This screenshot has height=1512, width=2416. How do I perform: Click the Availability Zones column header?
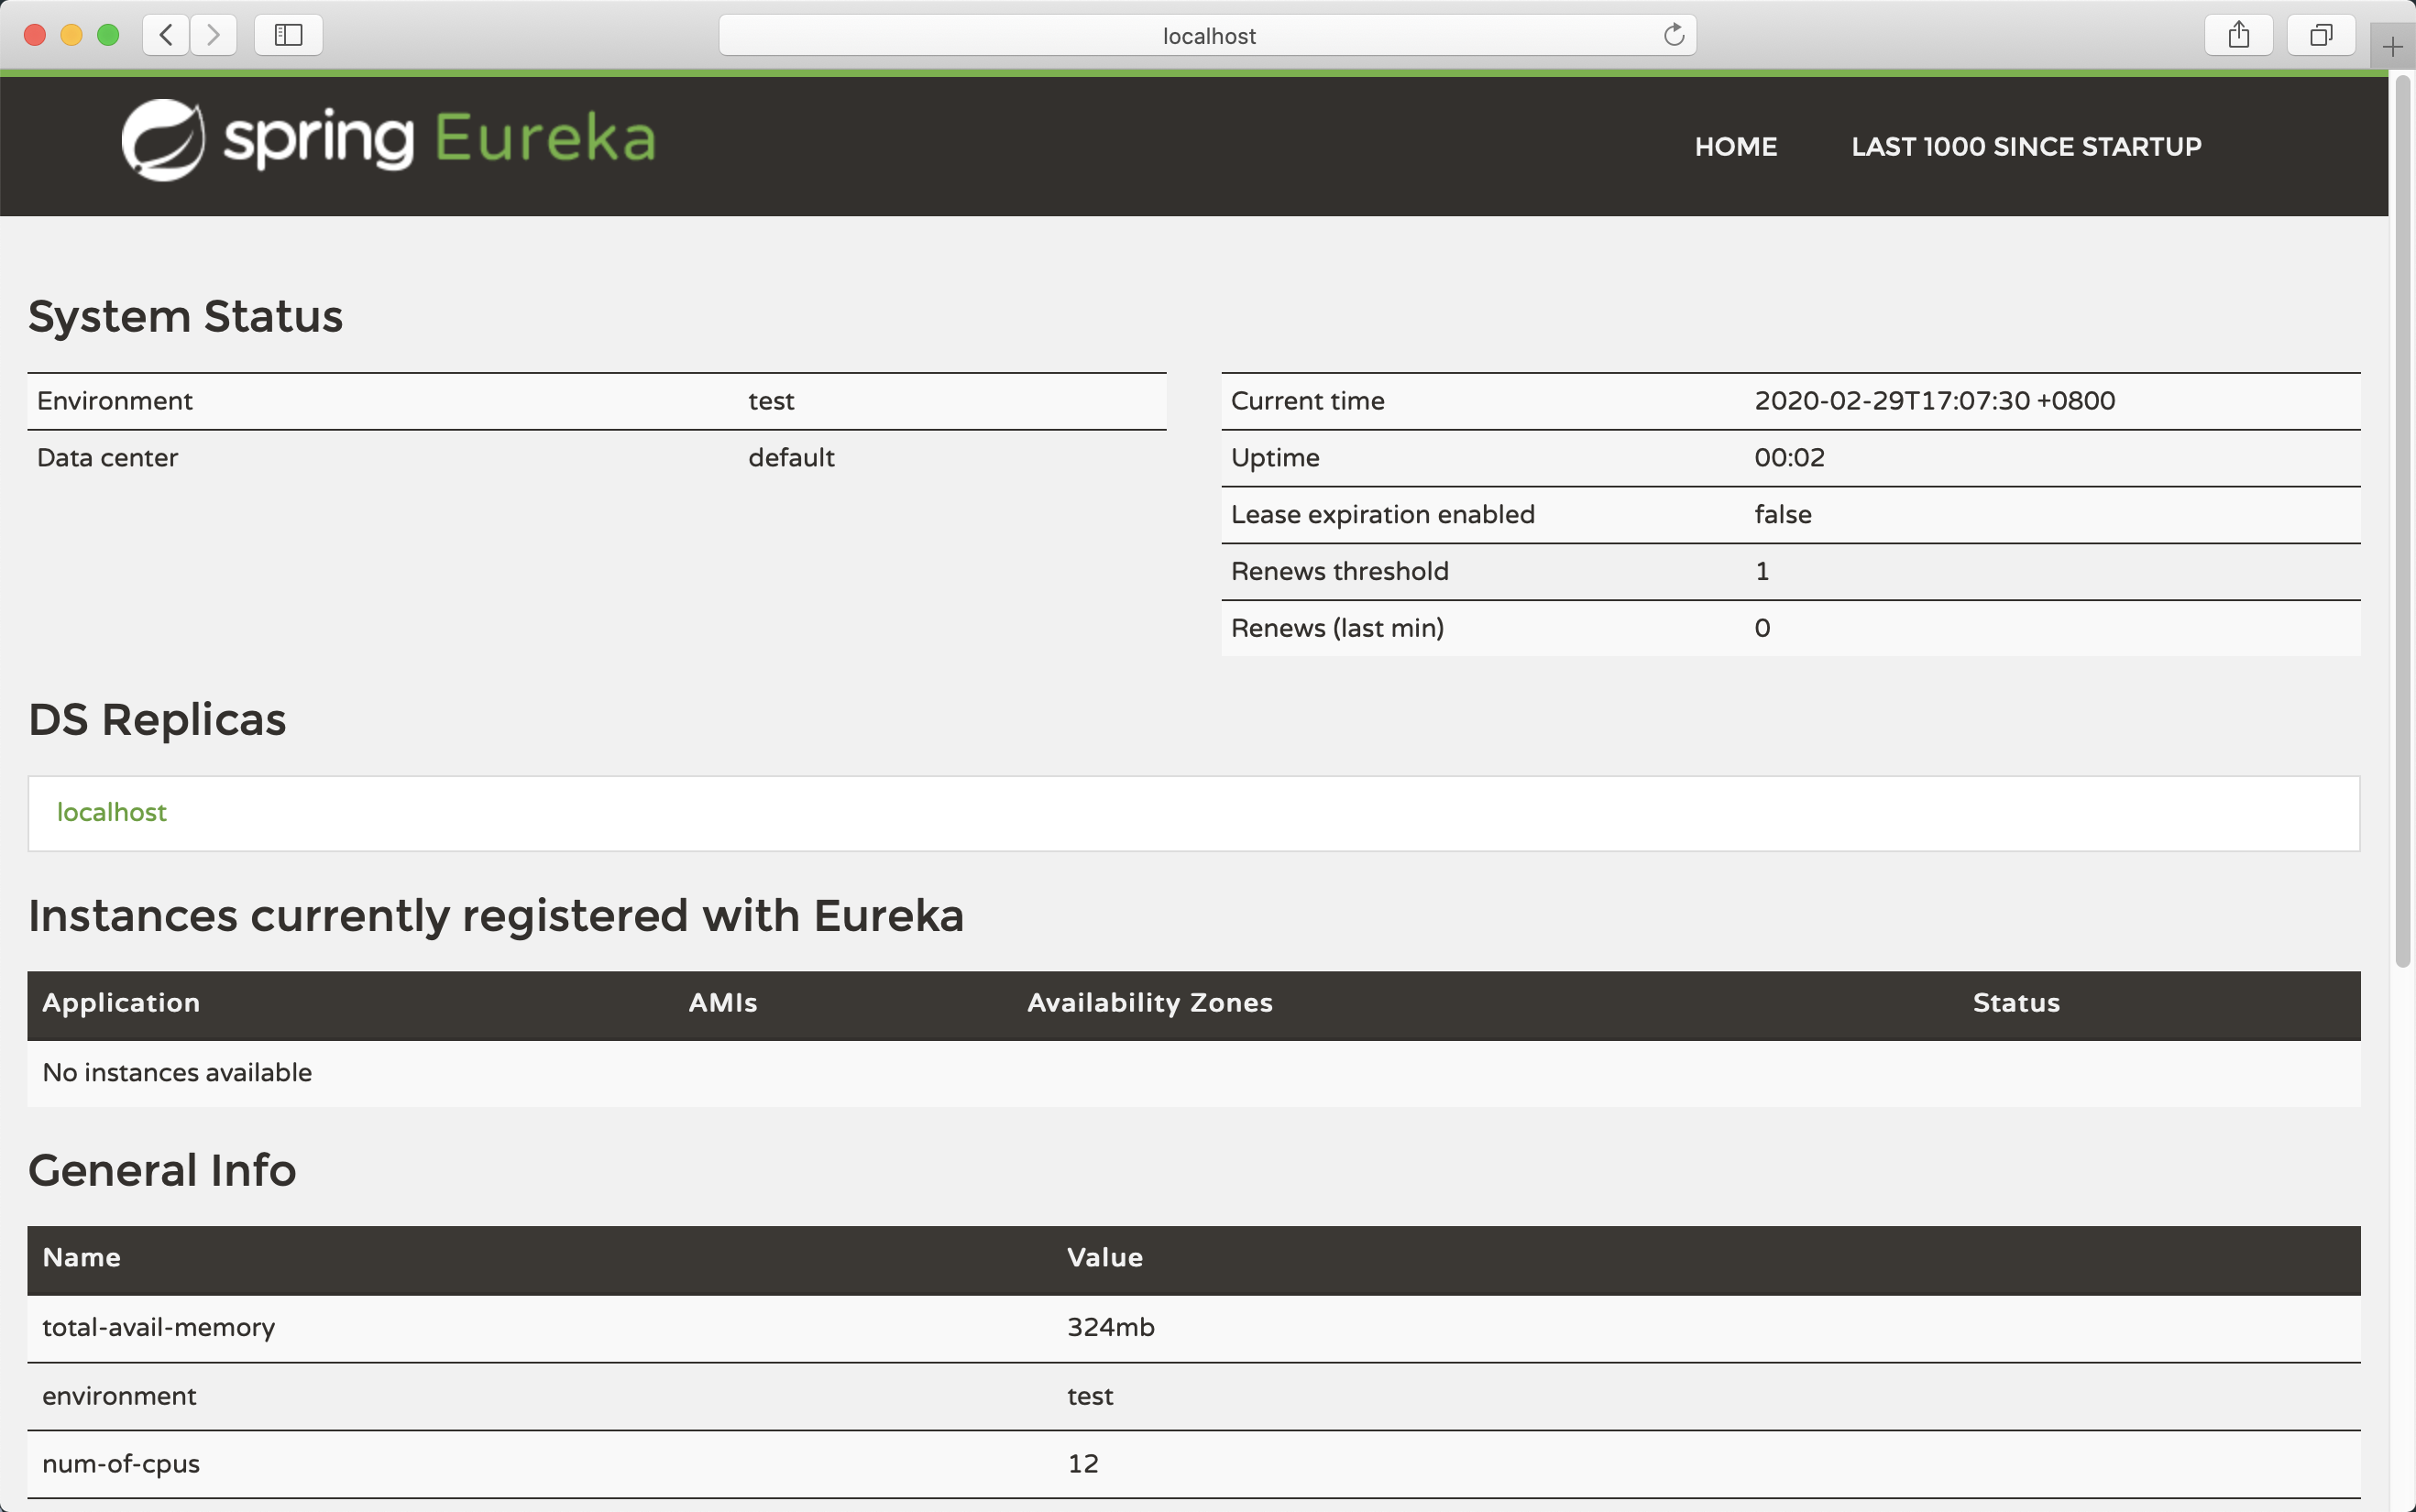coord(1149,1003)
